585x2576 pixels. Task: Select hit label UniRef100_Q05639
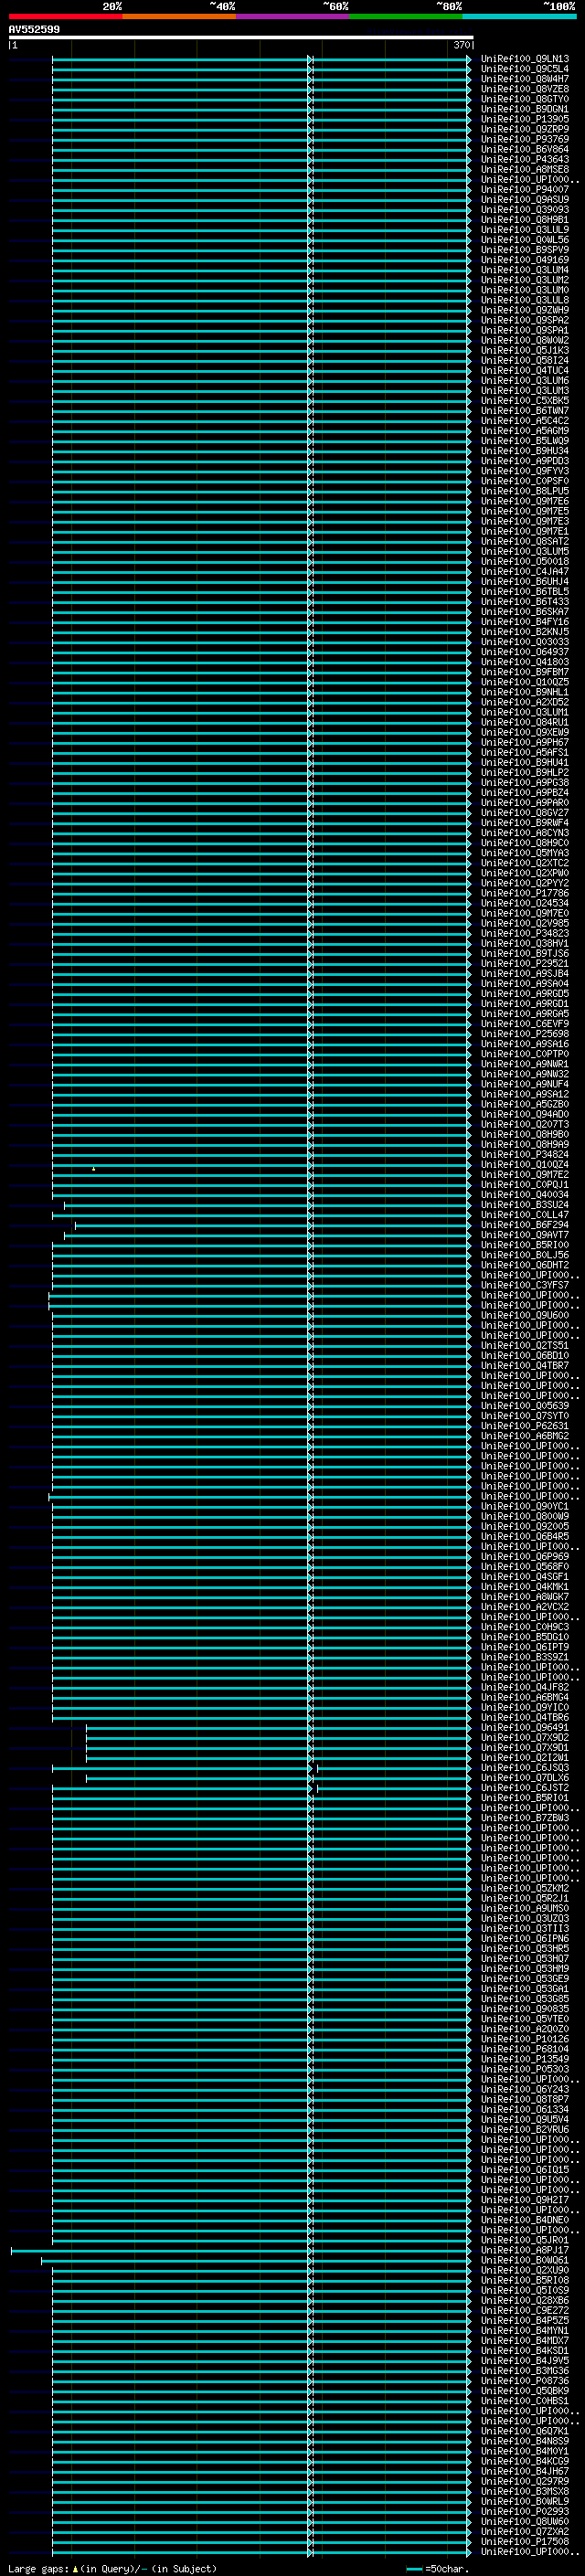pos(525,1405)
